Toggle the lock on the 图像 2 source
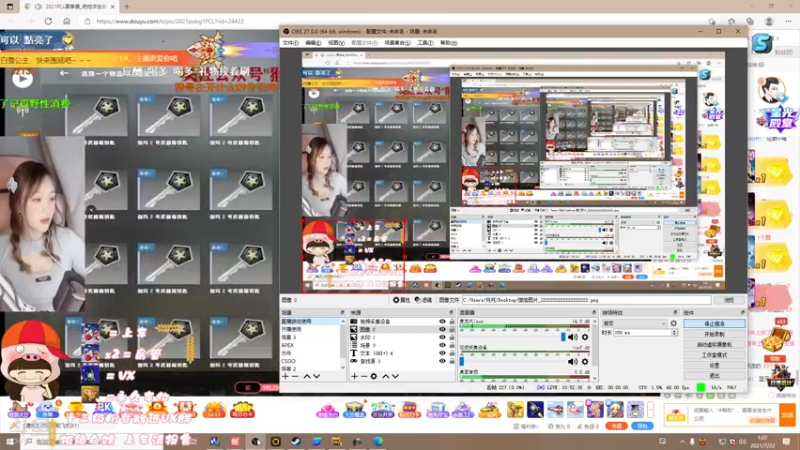 pyautogui.click(x=452, y=330)
